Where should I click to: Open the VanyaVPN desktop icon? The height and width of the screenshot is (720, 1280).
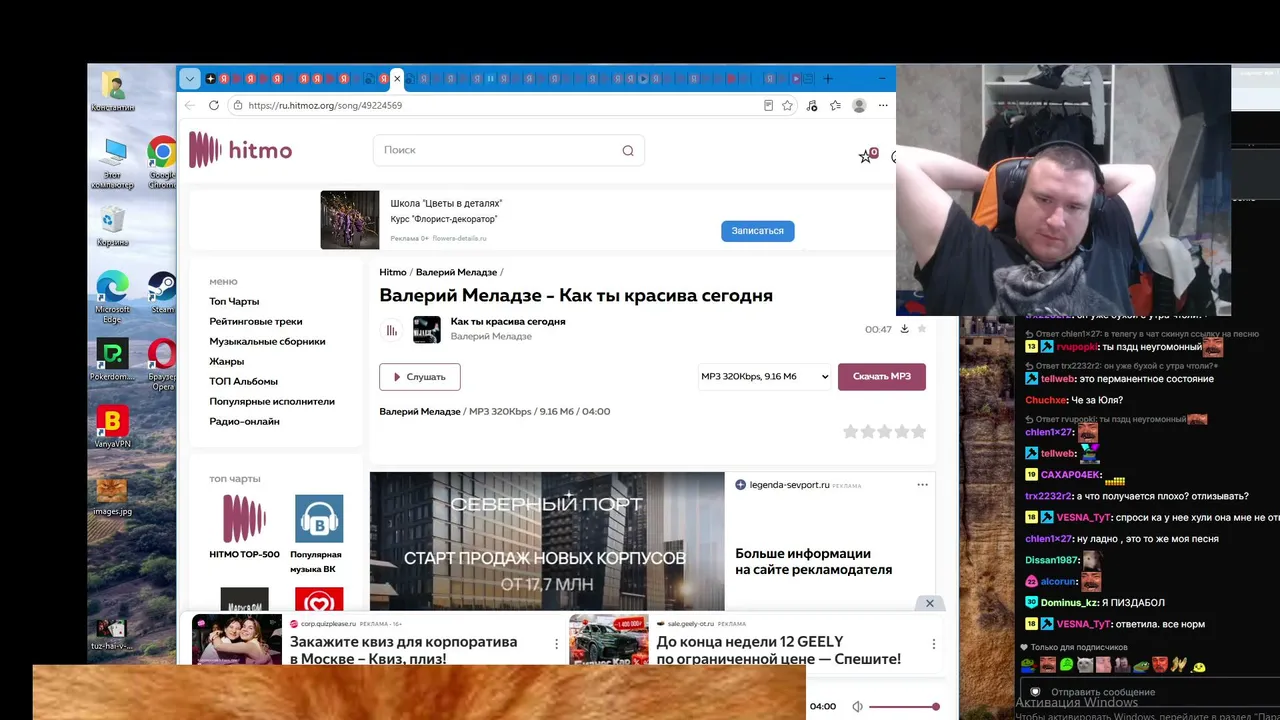[113, 427]
